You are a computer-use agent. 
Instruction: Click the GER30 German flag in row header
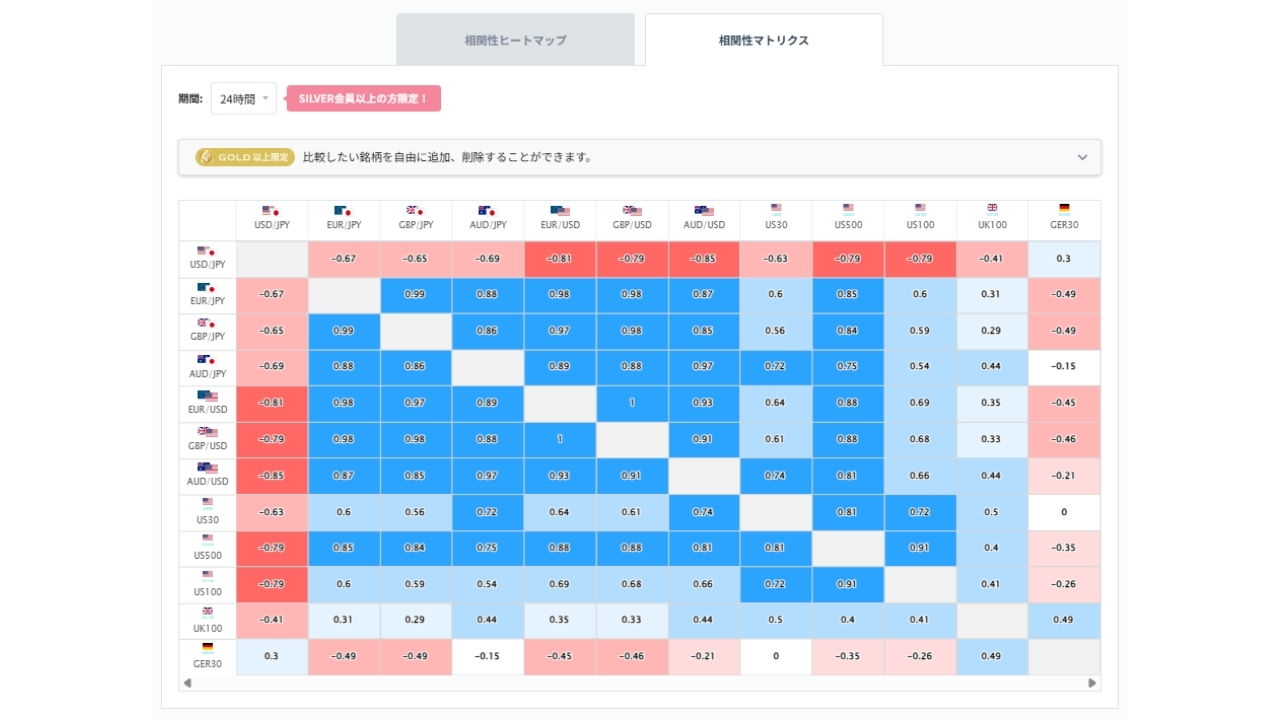coord(207,647)
